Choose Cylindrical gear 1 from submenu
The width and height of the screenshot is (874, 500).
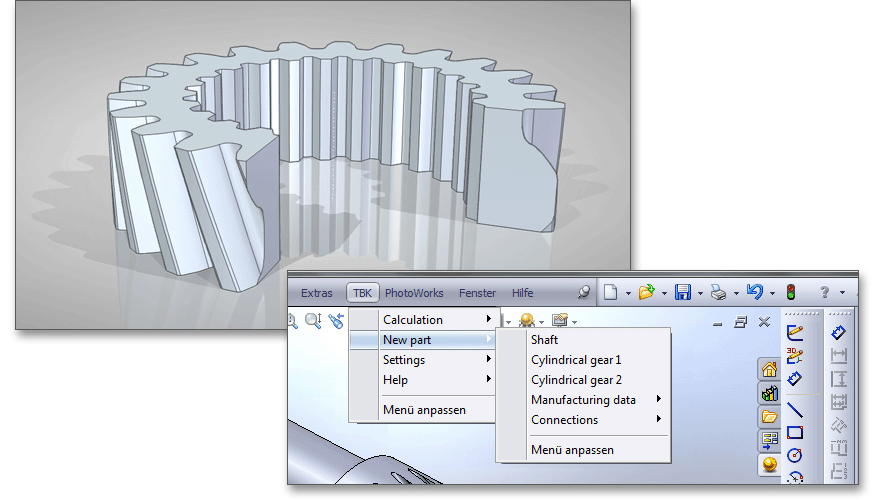576,360
